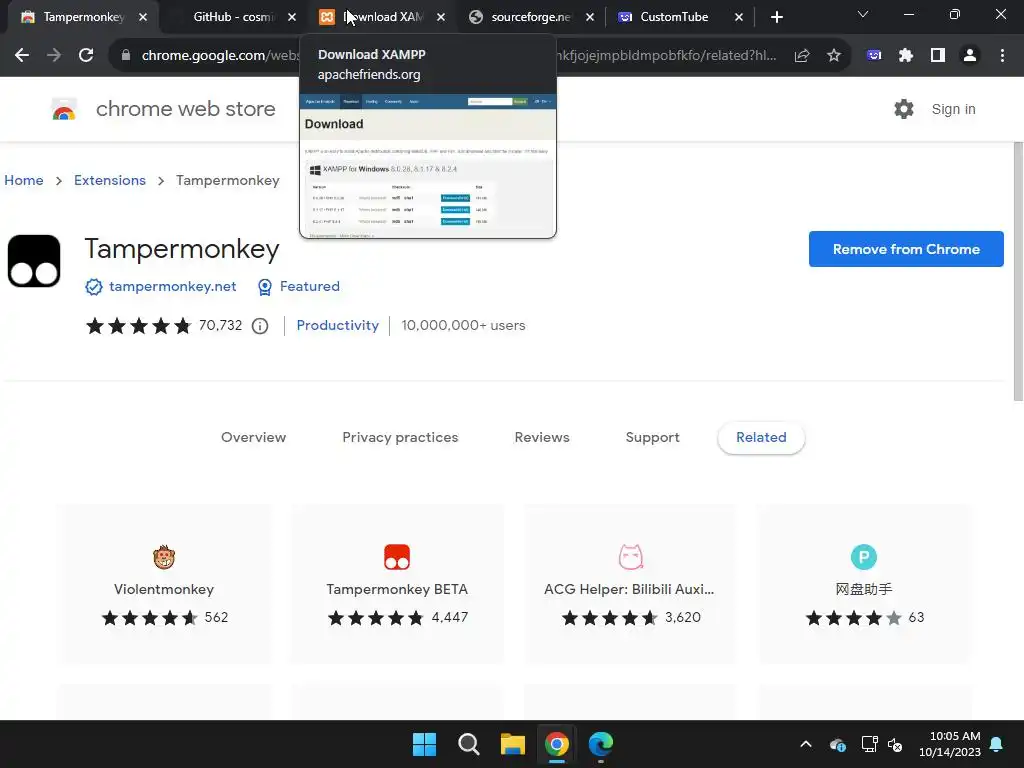Bookmark this page with the star icon

point(834,56)
